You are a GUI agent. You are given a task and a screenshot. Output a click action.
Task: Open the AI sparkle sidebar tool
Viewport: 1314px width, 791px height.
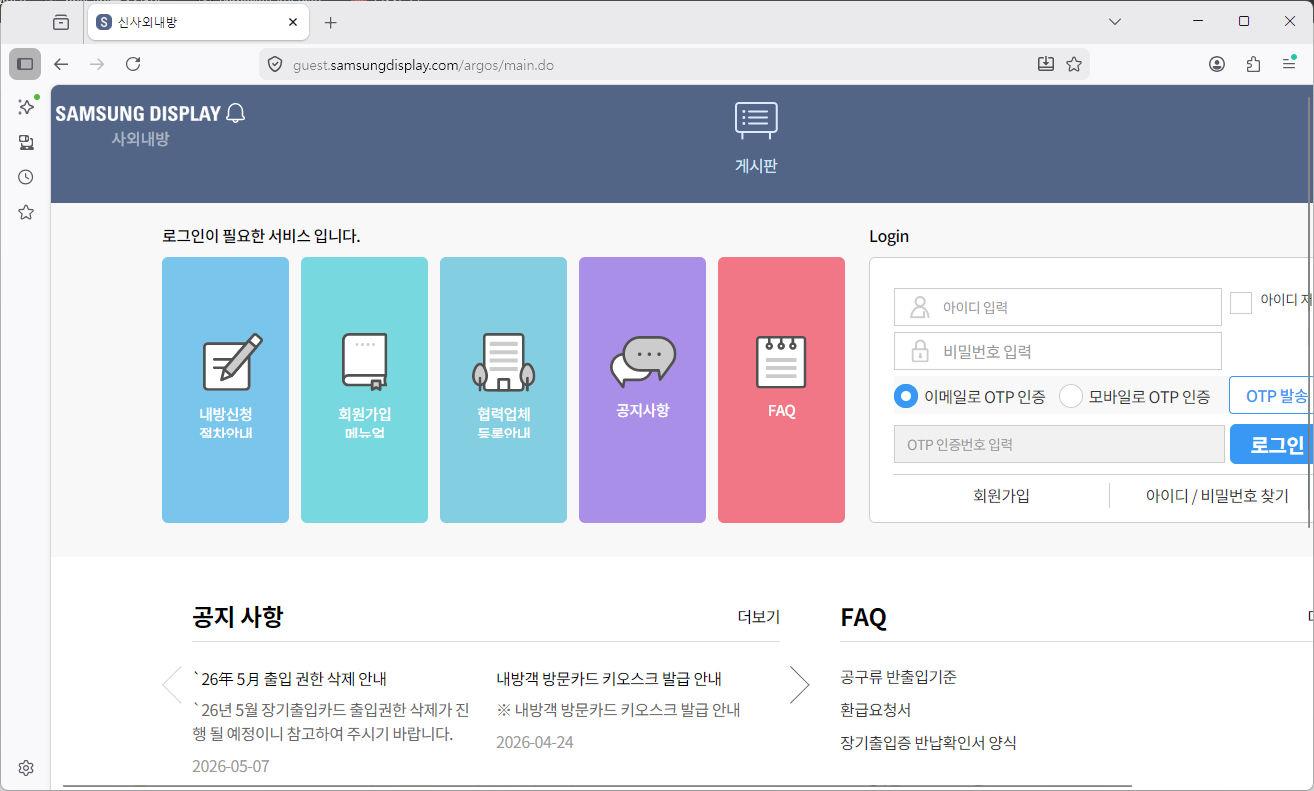(26, 106)
